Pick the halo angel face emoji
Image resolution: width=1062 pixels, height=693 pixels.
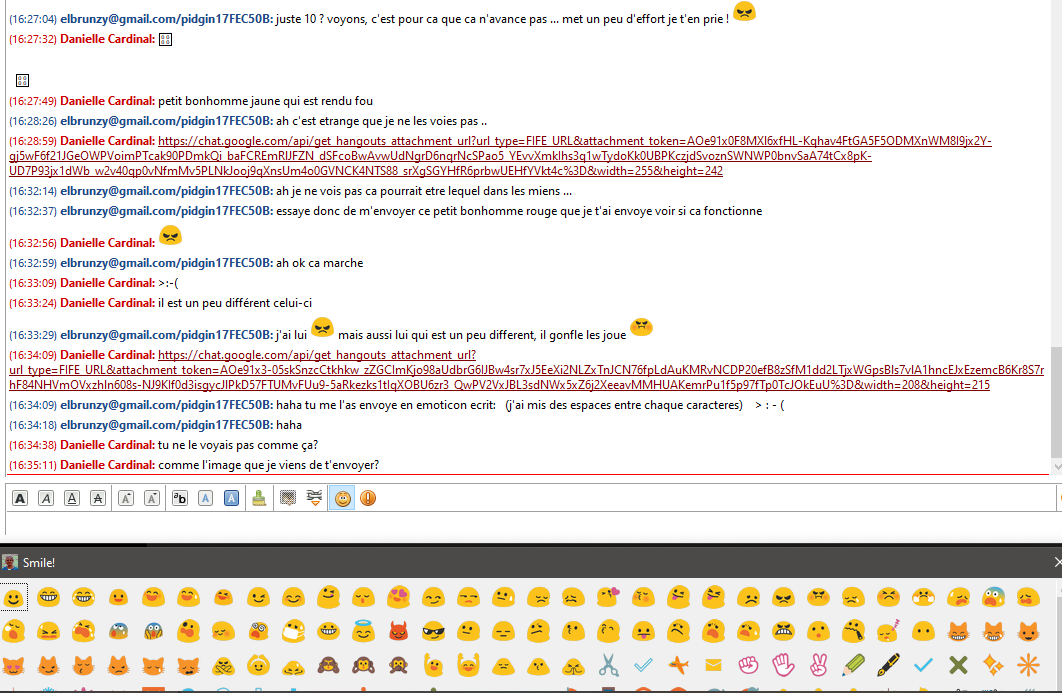pyautogui.click(x=364, y=631)
